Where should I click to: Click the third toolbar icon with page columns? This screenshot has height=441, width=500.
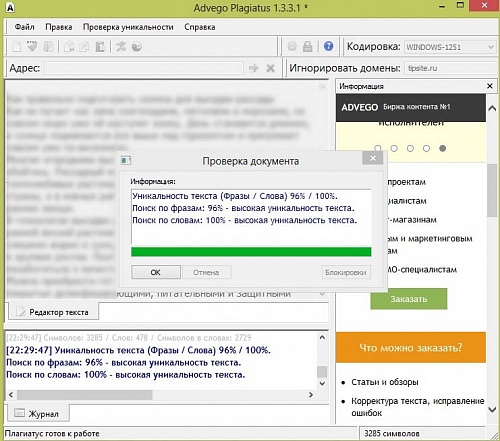coord(48,46)
